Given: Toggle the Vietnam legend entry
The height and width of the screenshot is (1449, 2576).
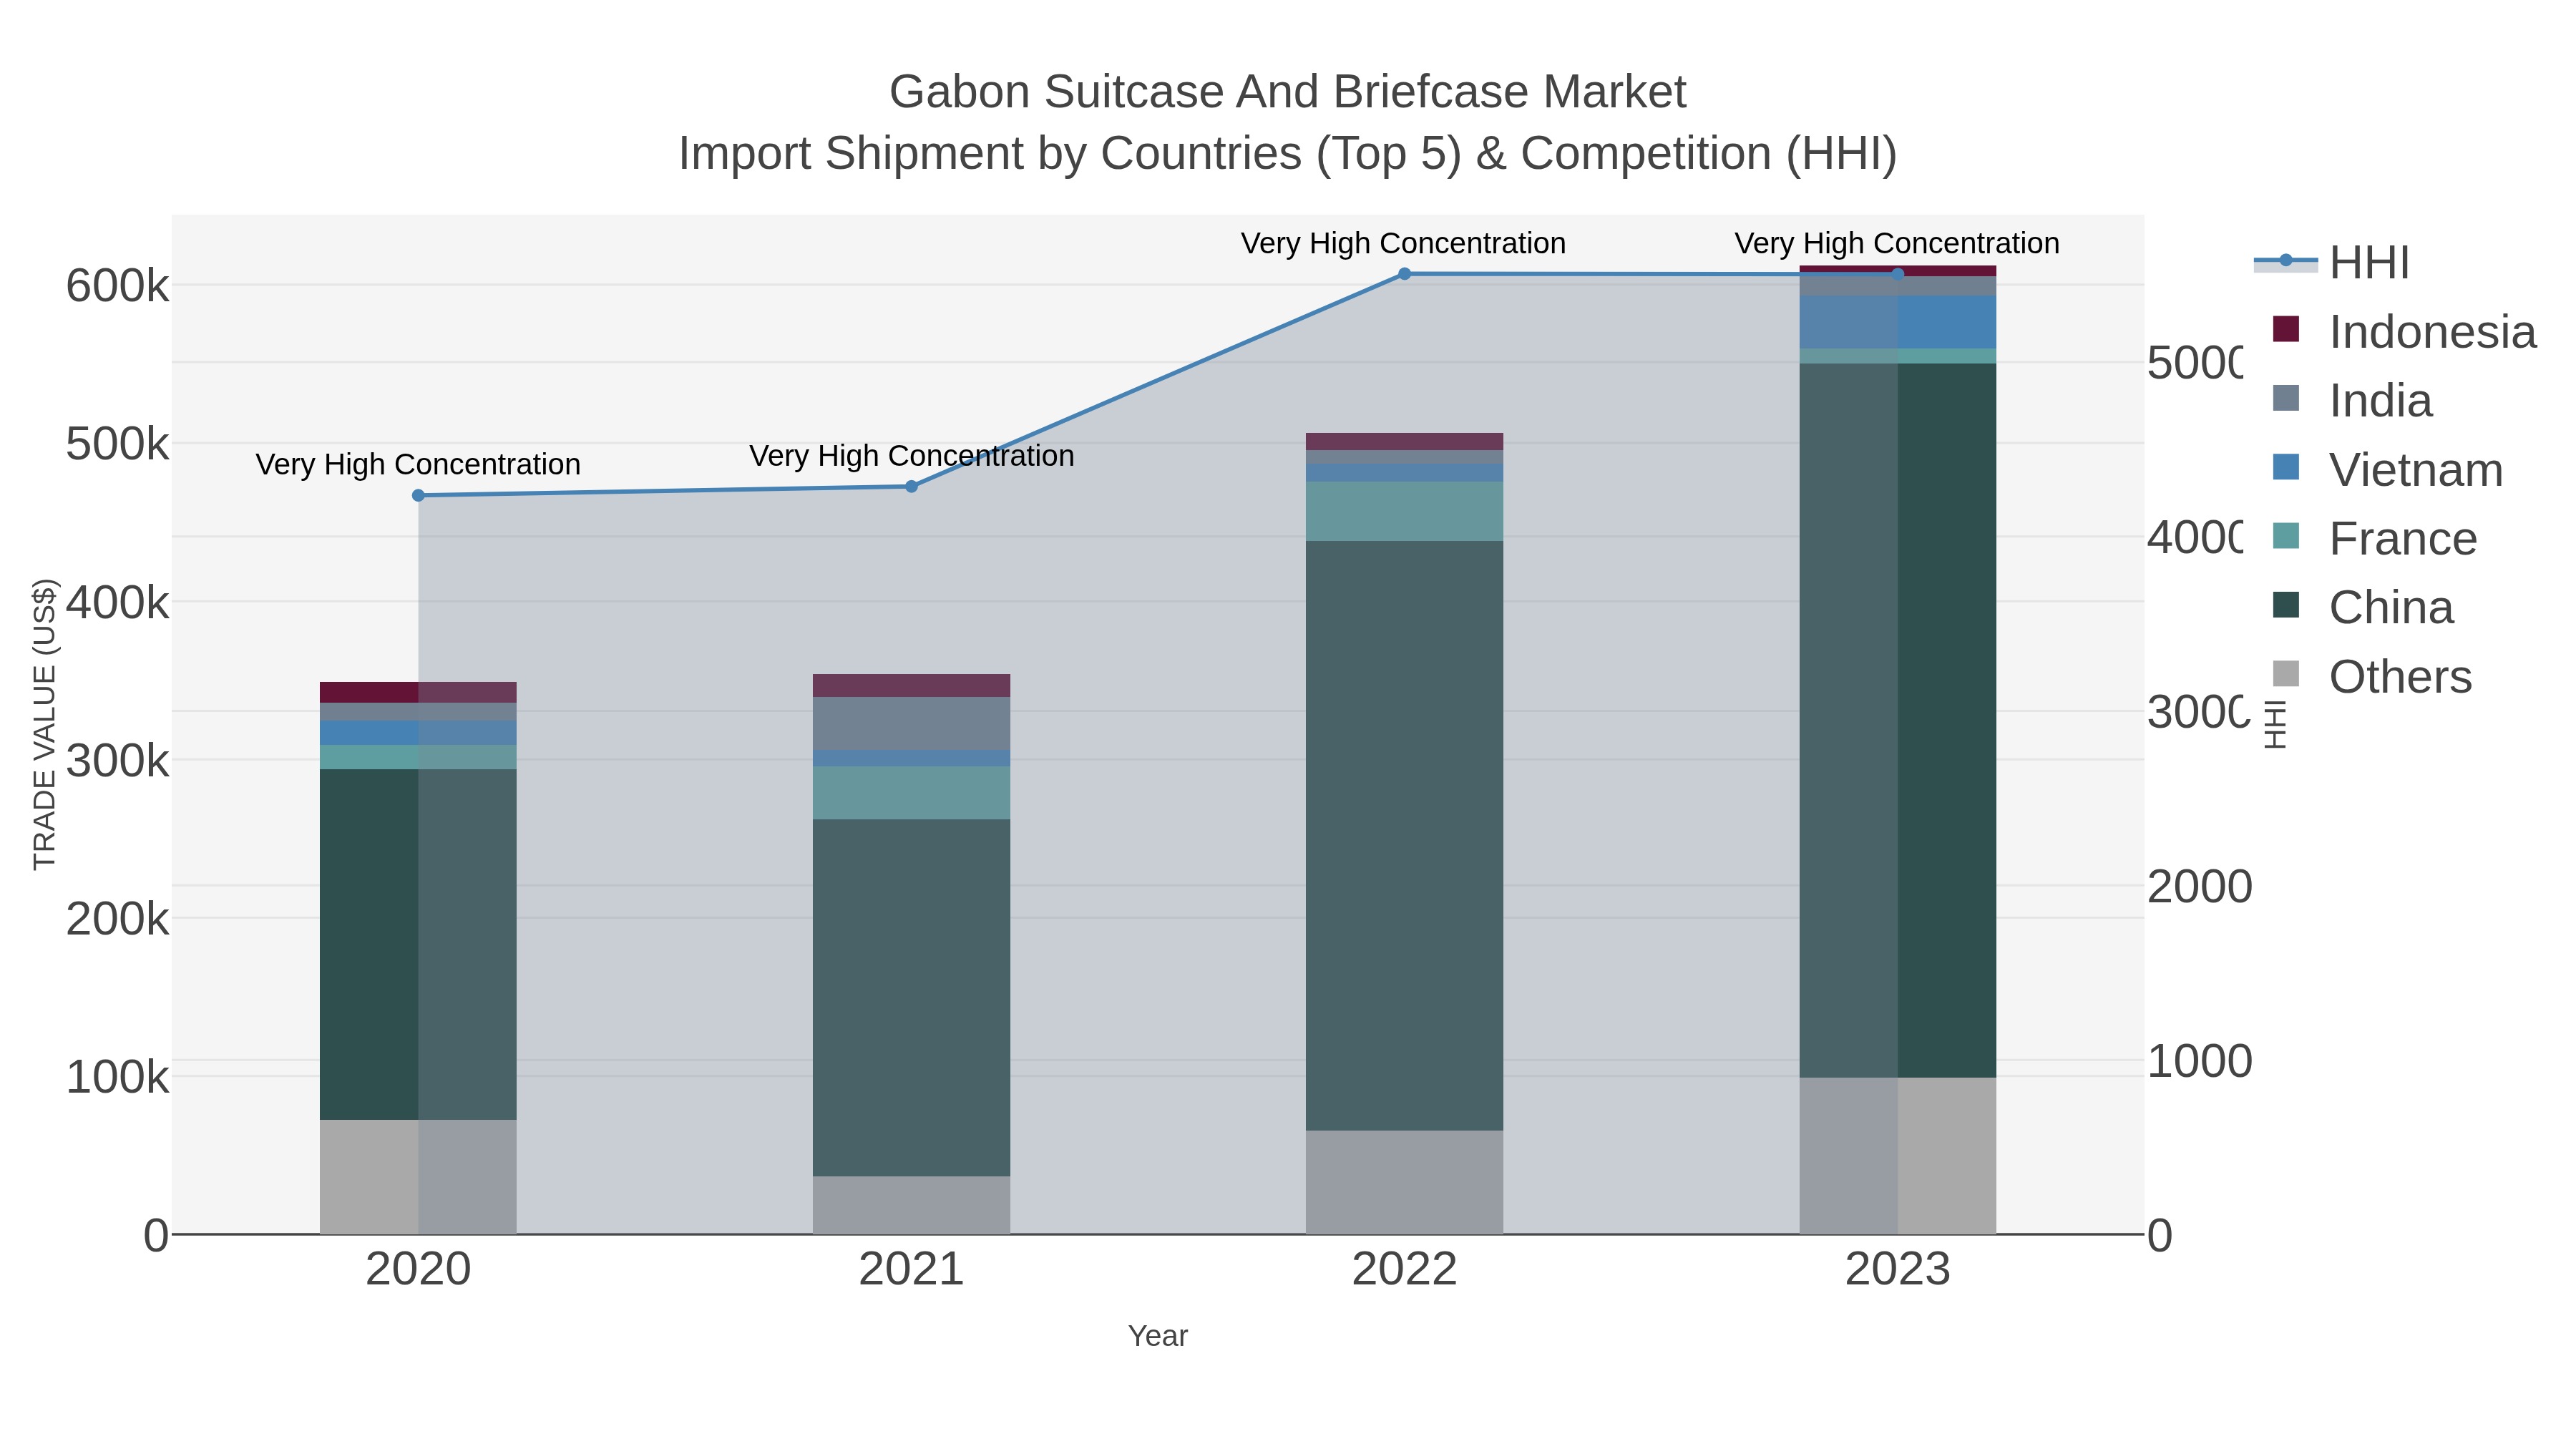Looking at the screenshot, I should click(2387, 469).
